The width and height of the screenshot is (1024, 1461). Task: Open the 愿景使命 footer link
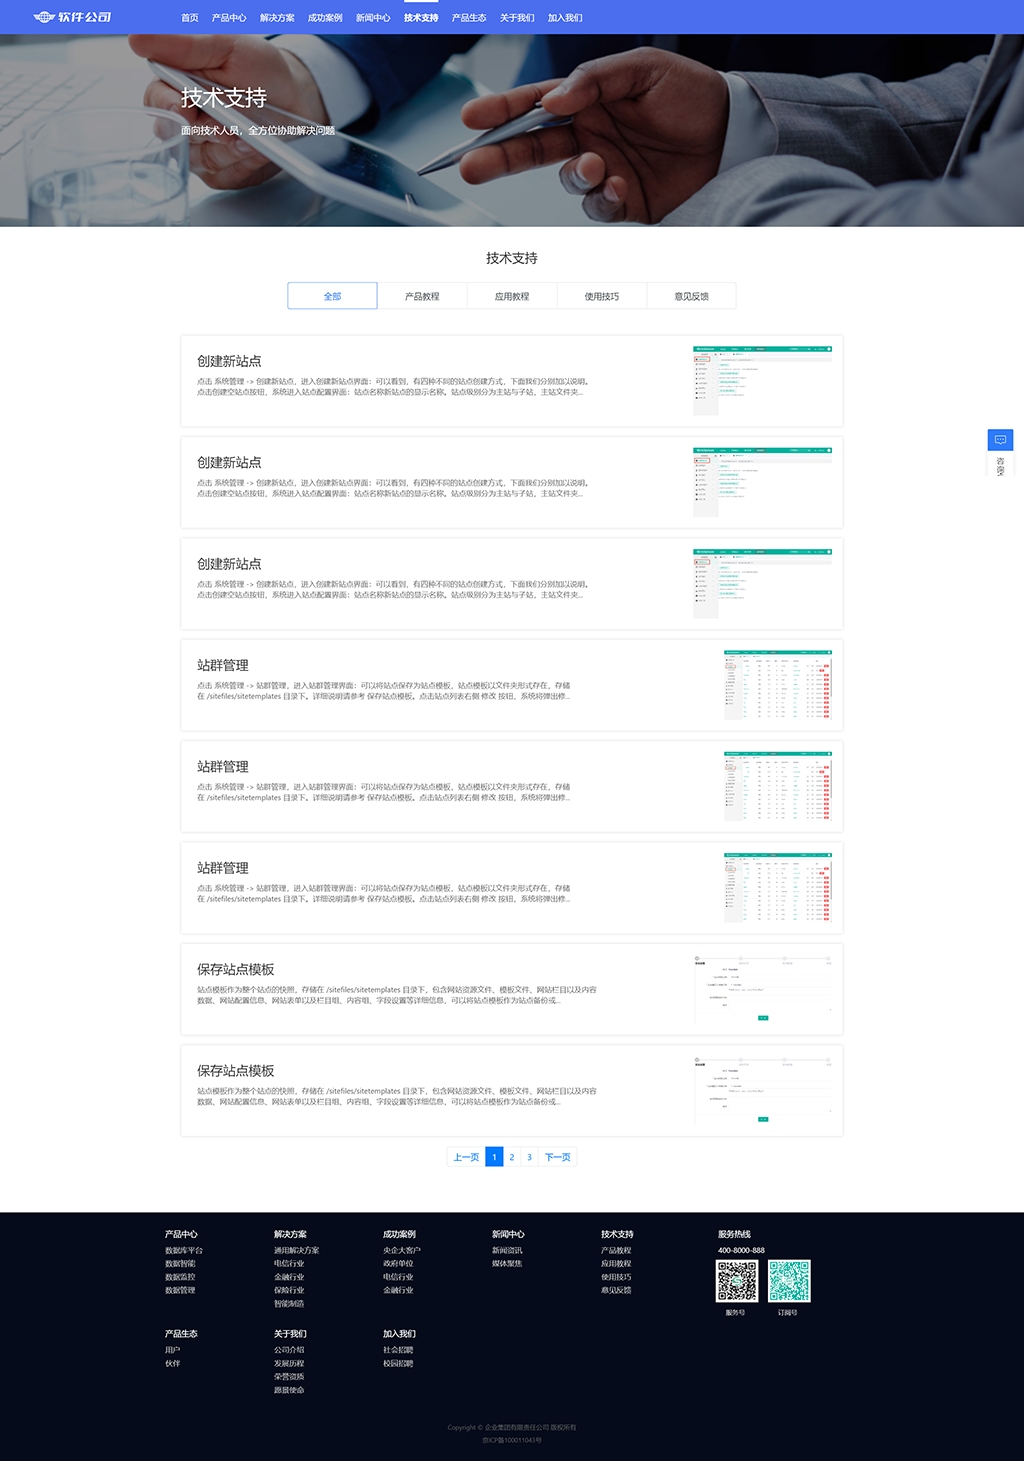[289, 1390]
